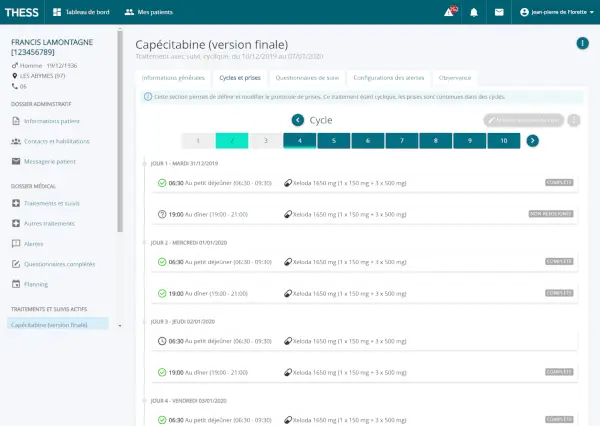The height and width of the screenshot is (426, 600).
Task: Select cycle 1
Action: click(x=198, y=141)
